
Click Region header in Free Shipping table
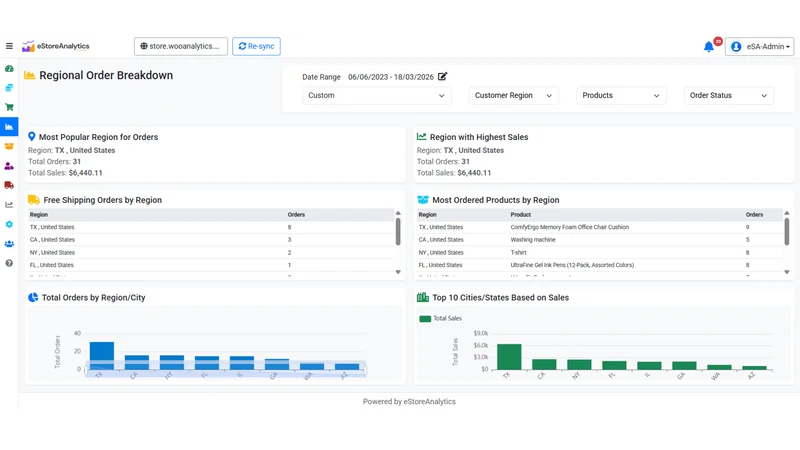(39, 215)
